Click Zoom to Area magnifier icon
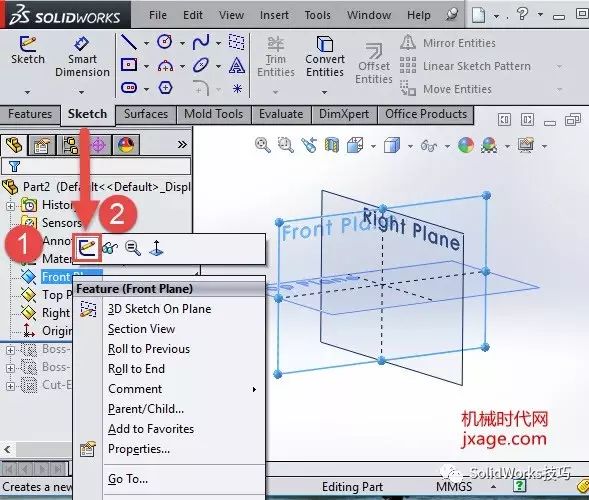Screen dimensions: 589x500 tap(285, 145)
